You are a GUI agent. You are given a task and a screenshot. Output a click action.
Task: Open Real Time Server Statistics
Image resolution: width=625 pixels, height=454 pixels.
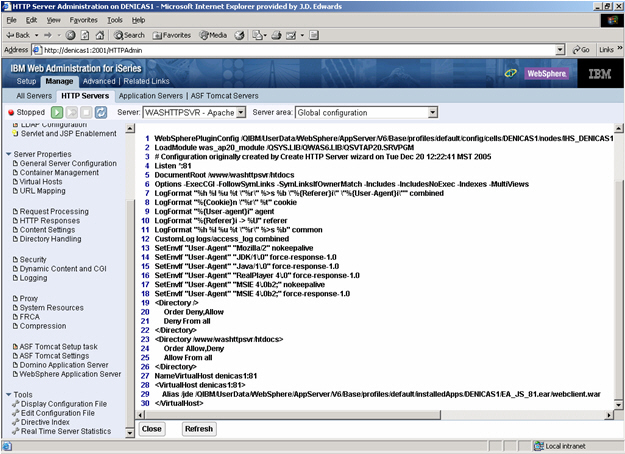click(x=66, y=431)
